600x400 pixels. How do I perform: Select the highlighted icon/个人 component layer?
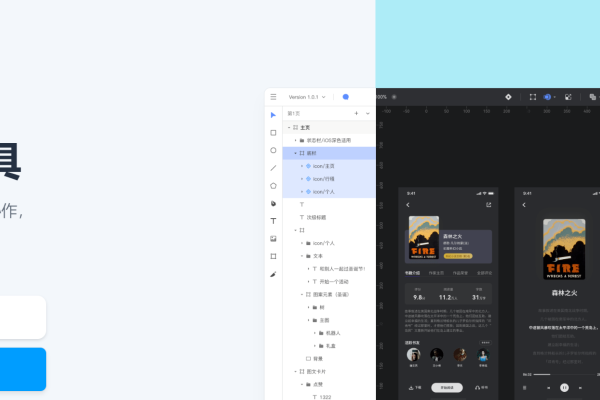point(329,192)
